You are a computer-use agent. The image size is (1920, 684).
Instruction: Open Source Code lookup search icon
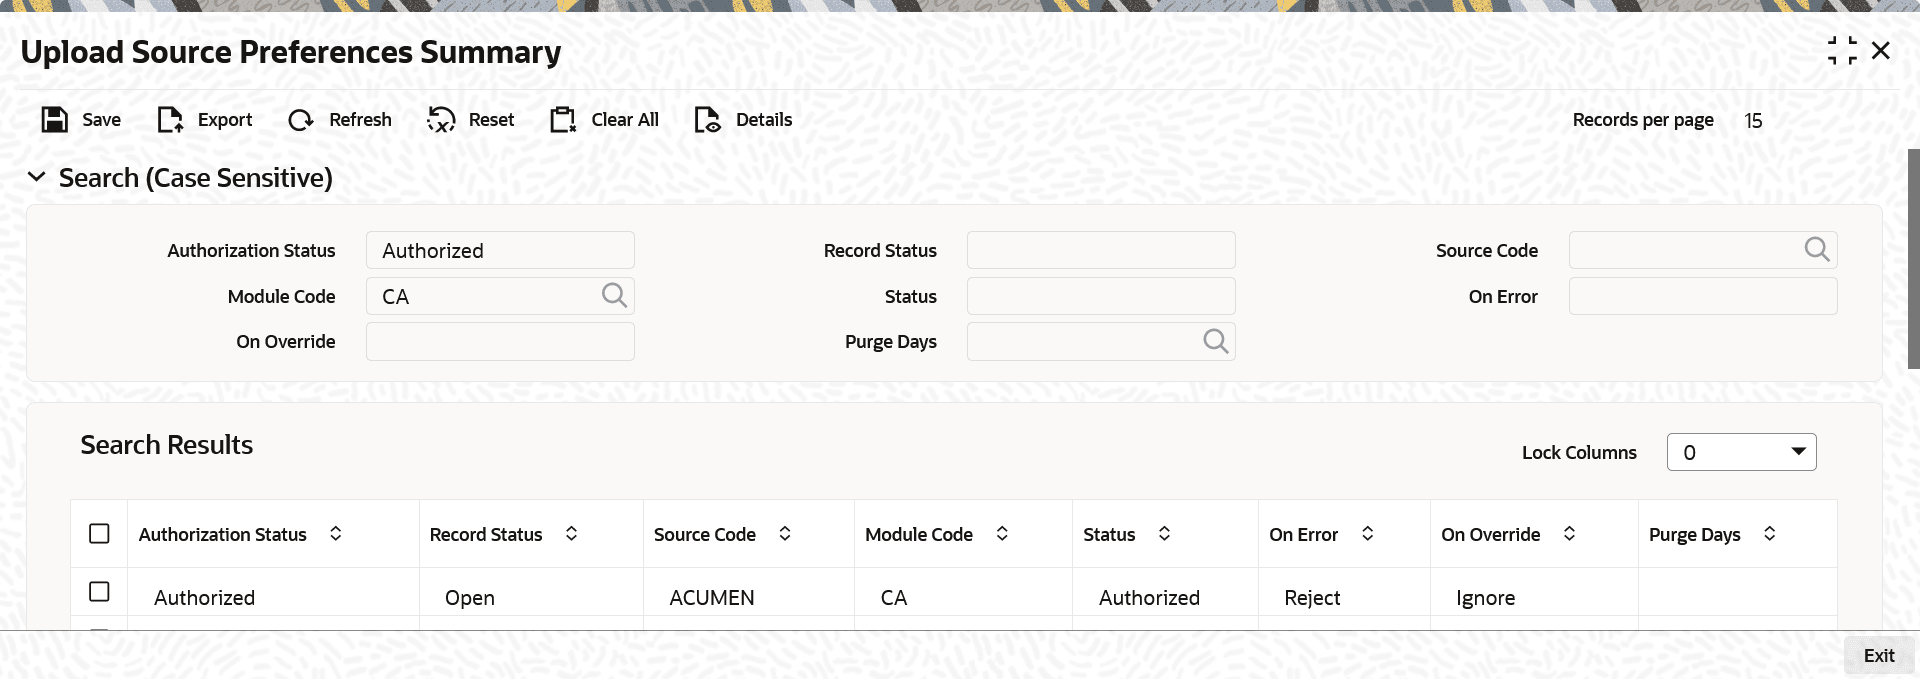click(x=1817, y=249)
